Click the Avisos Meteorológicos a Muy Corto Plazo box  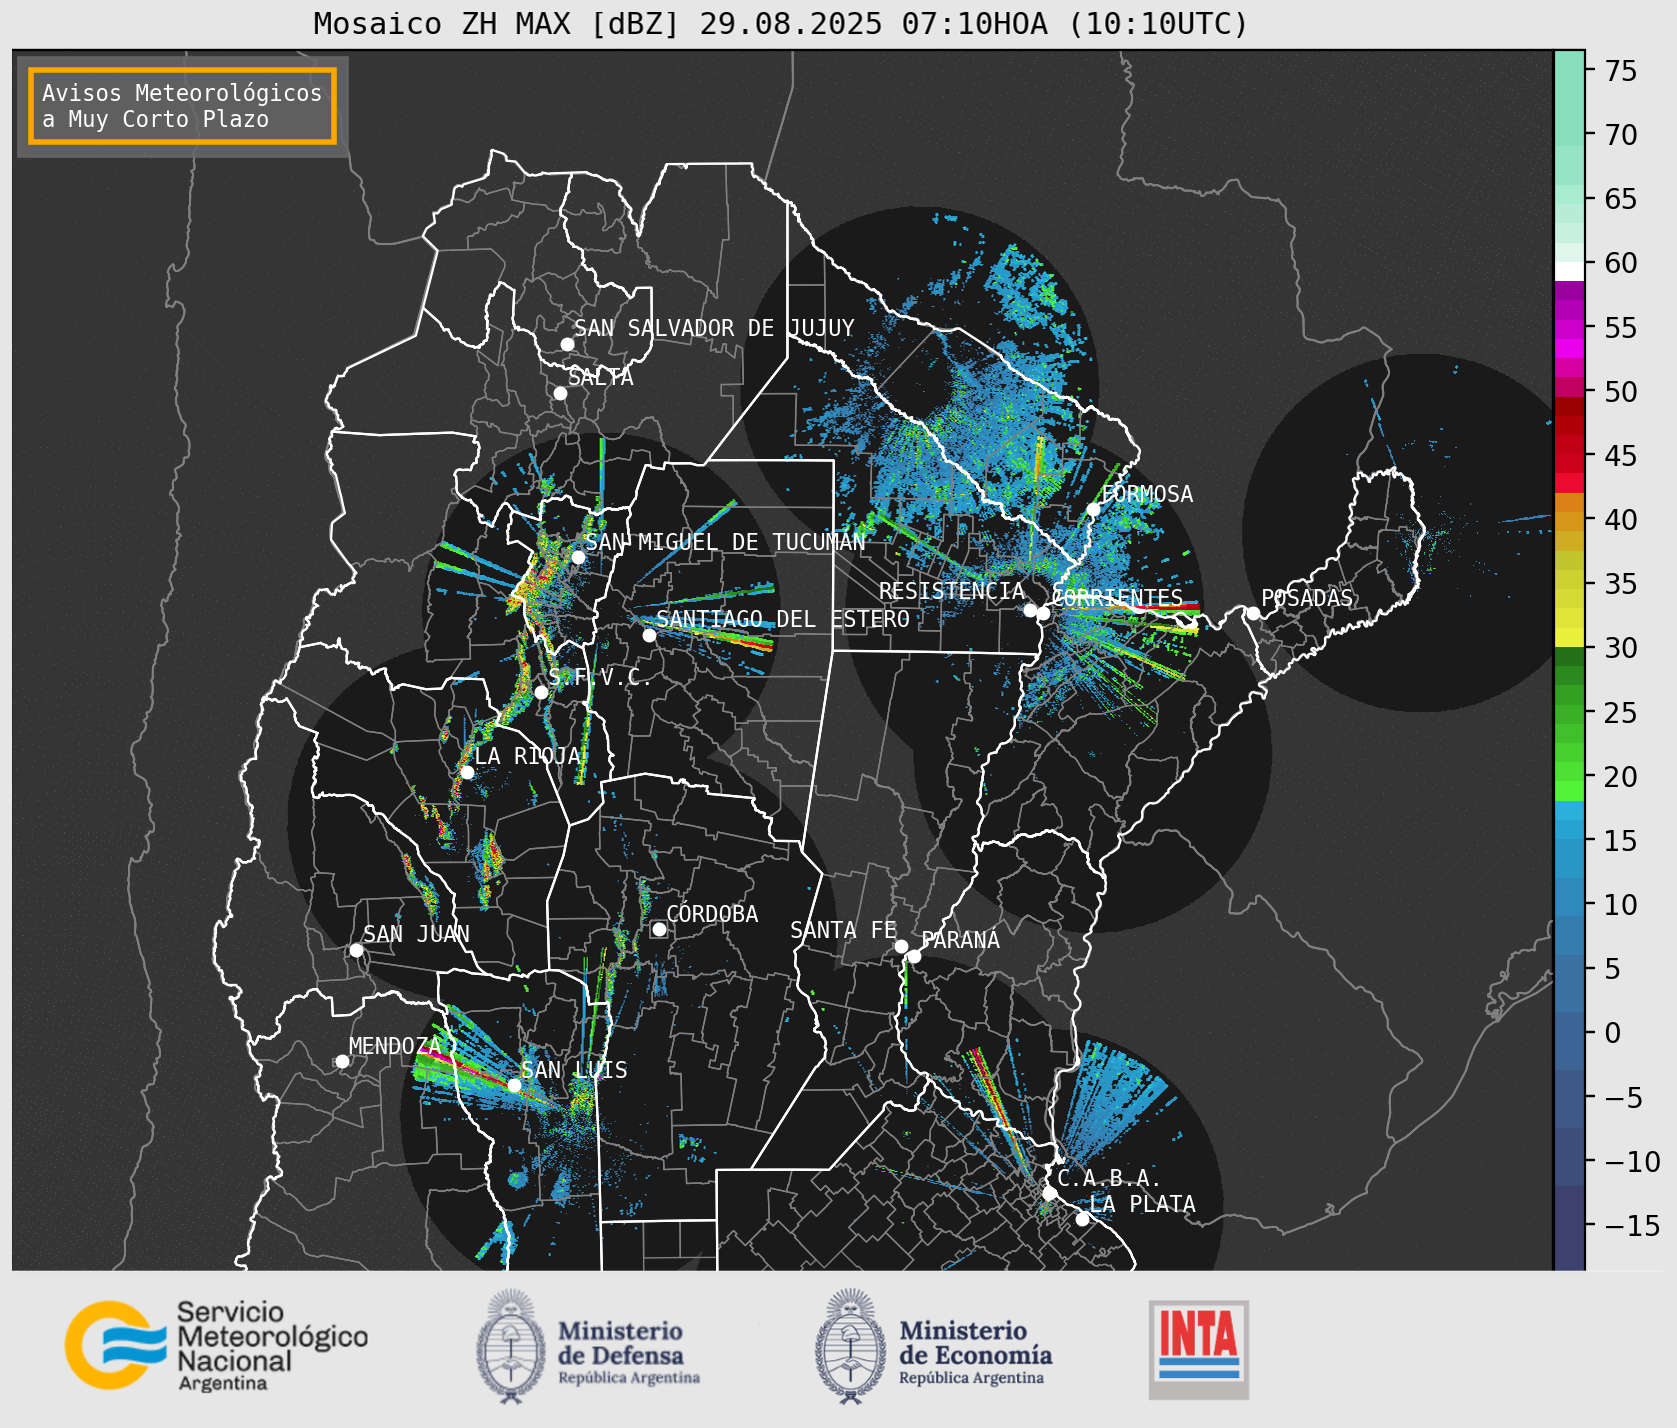point(182,106)
